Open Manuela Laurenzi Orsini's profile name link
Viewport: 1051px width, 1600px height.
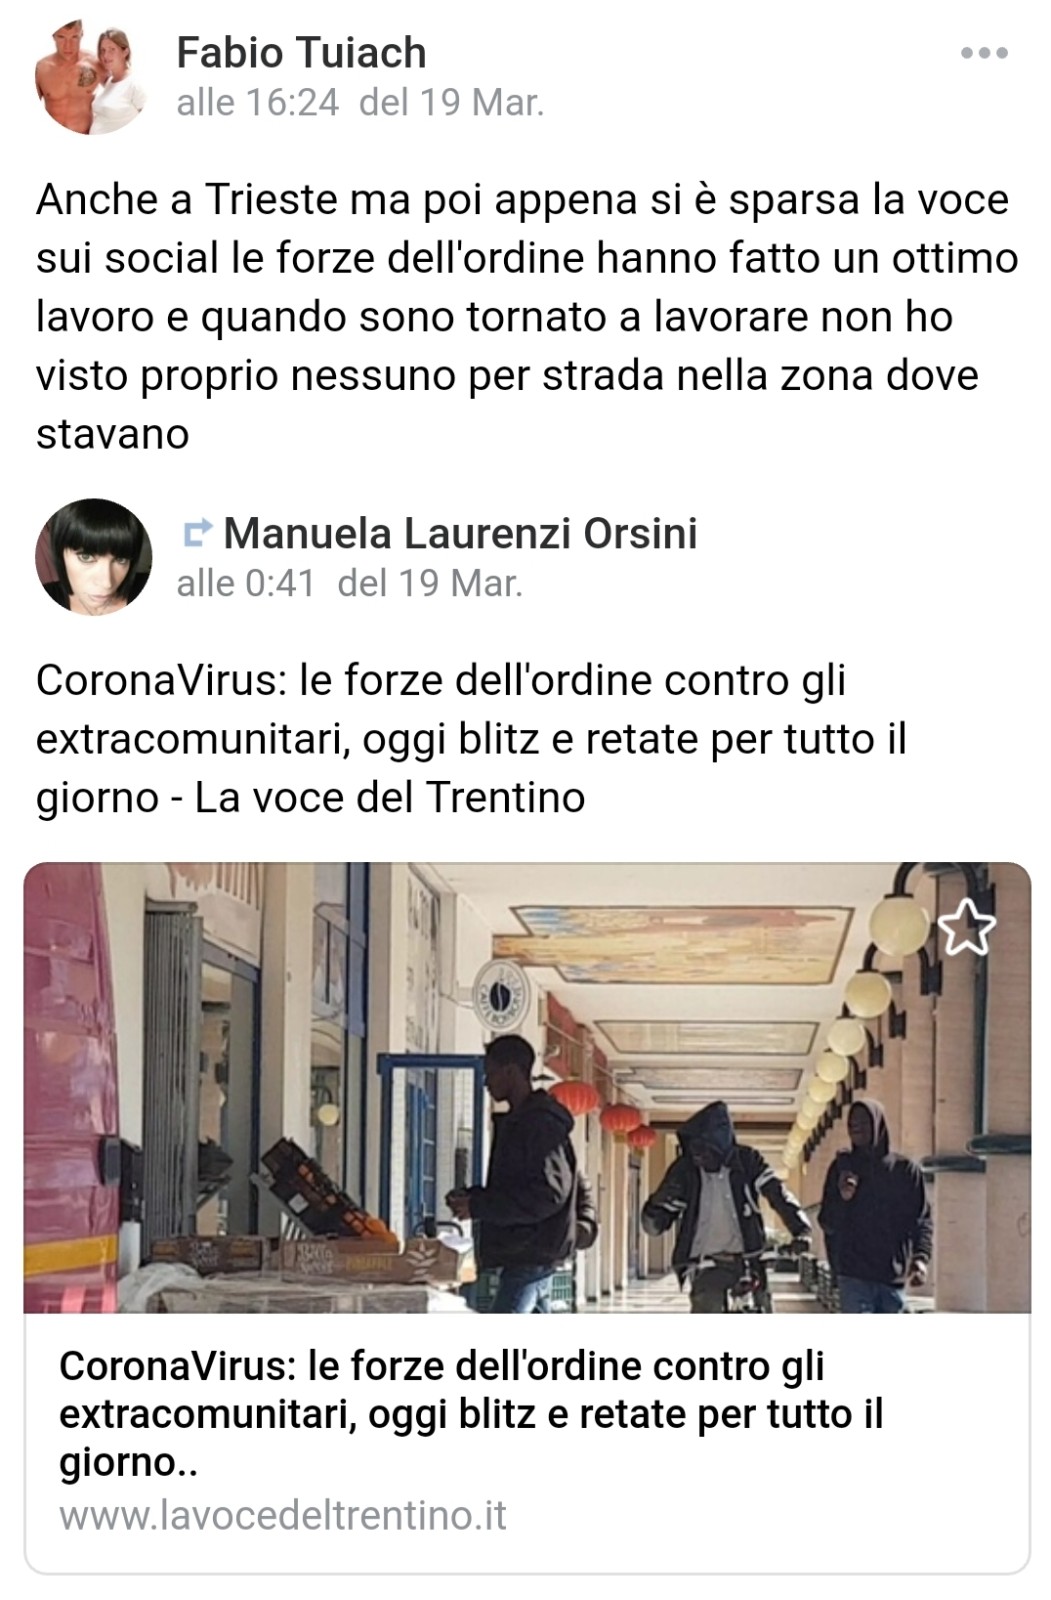[x=460, y=533]
